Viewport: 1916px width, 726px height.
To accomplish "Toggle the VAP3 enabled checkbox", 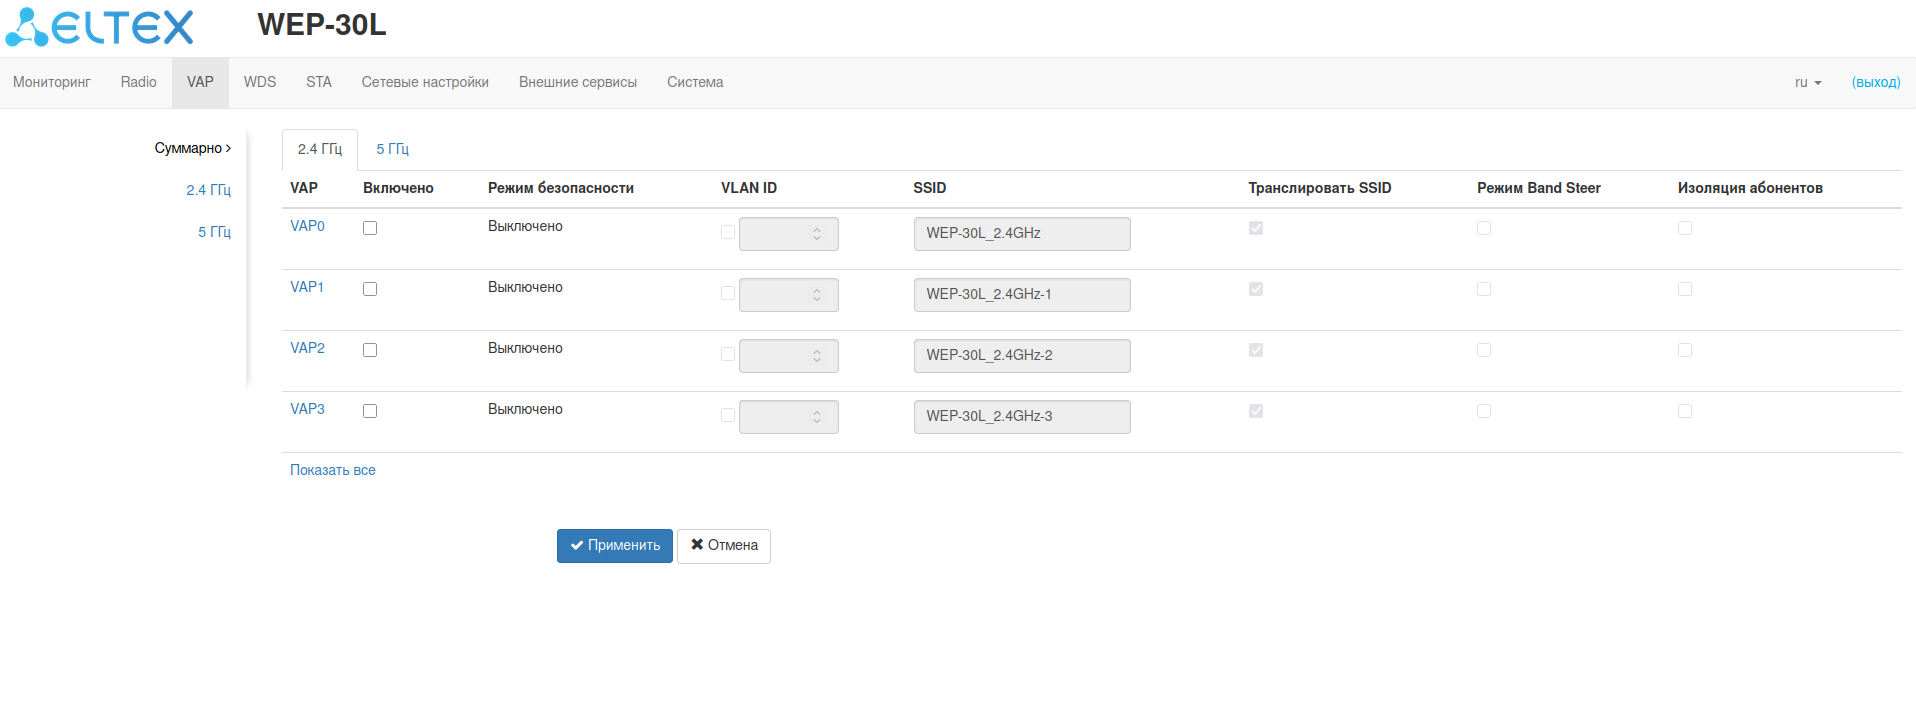I will (x=370, y=411).
